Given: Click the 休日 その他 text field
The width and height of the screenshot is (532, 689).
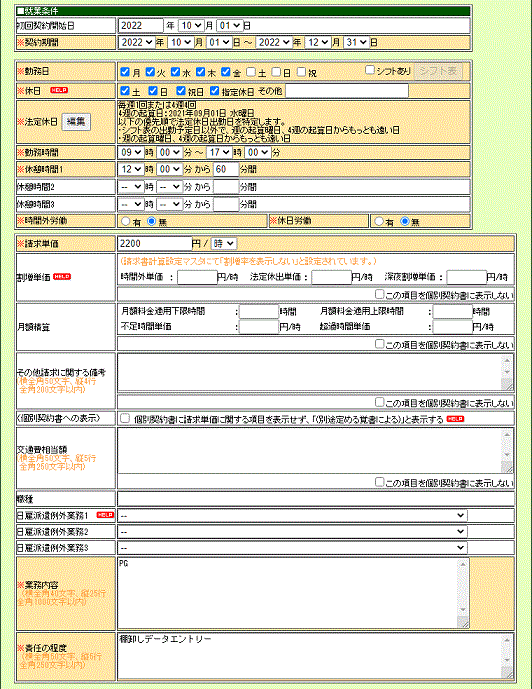Looking at the screenshot, I should tap(347, 91).
